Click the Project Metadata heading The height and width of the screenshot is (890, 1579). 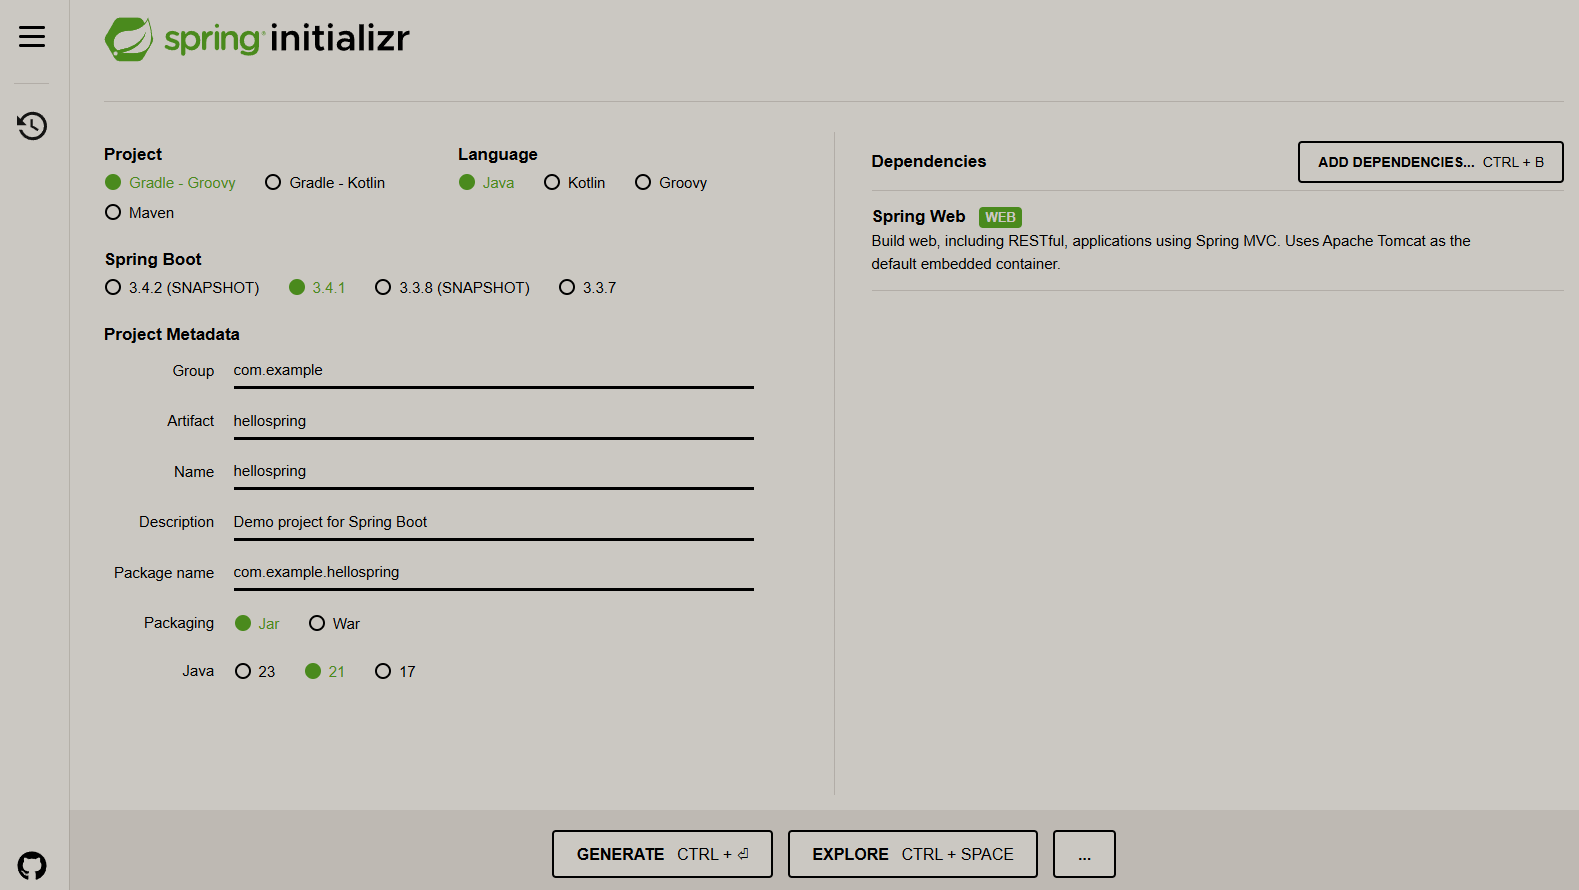tap(172, 335)
